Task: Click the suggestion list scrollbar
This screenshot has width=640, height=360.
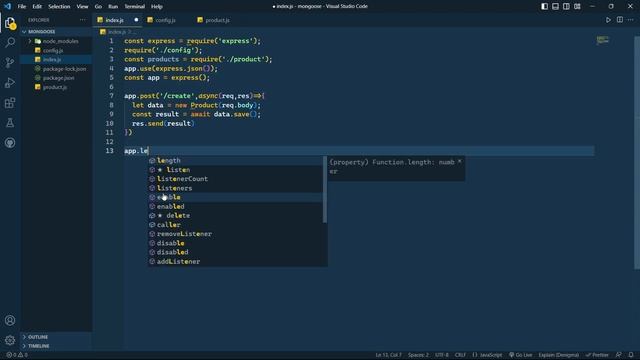Action: 325,189
